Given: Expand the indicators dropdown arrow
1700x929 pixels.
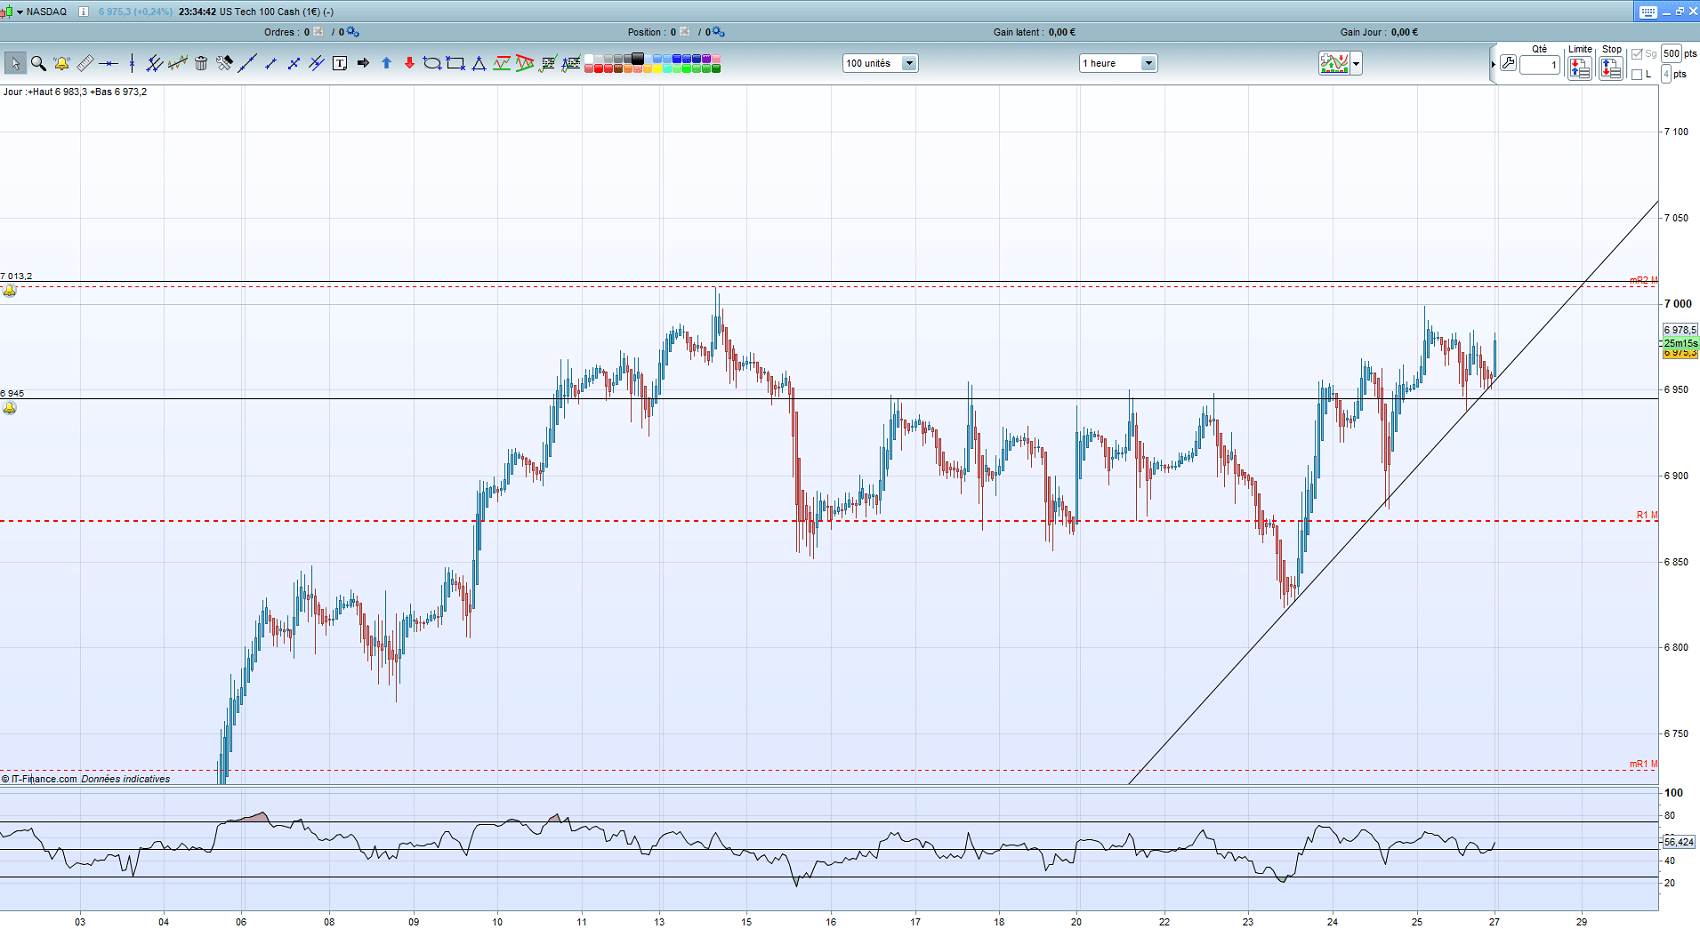Looking at the screenshot, I should (1356, 64).
